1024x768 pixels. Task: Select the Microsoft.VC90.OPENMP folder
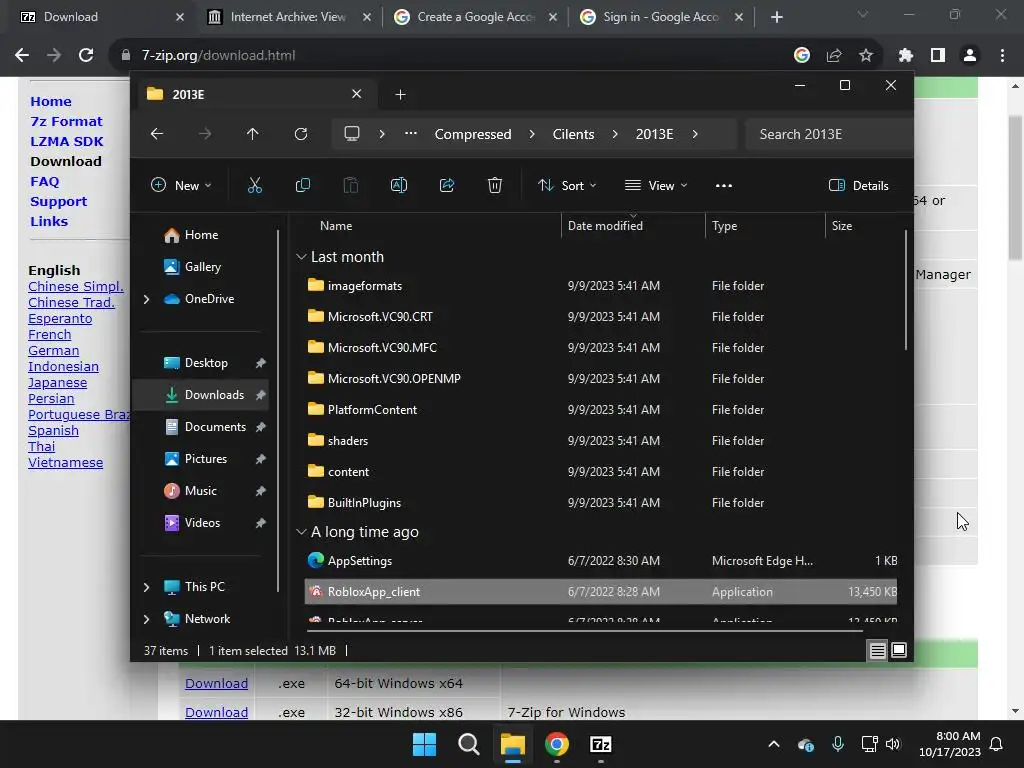[601, 379]
